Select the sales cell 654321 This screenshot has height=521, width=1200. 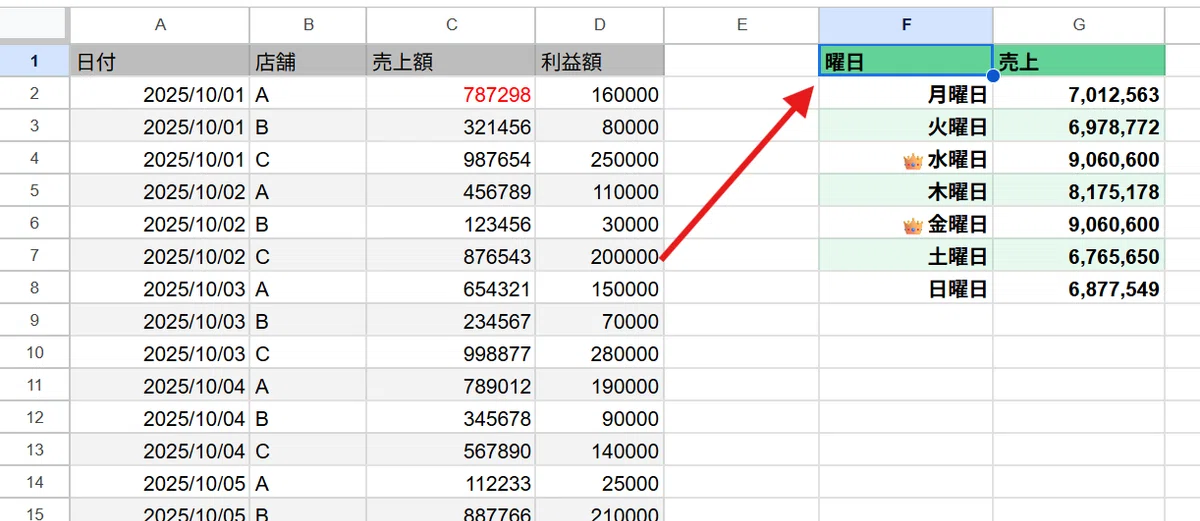(451, 289)
